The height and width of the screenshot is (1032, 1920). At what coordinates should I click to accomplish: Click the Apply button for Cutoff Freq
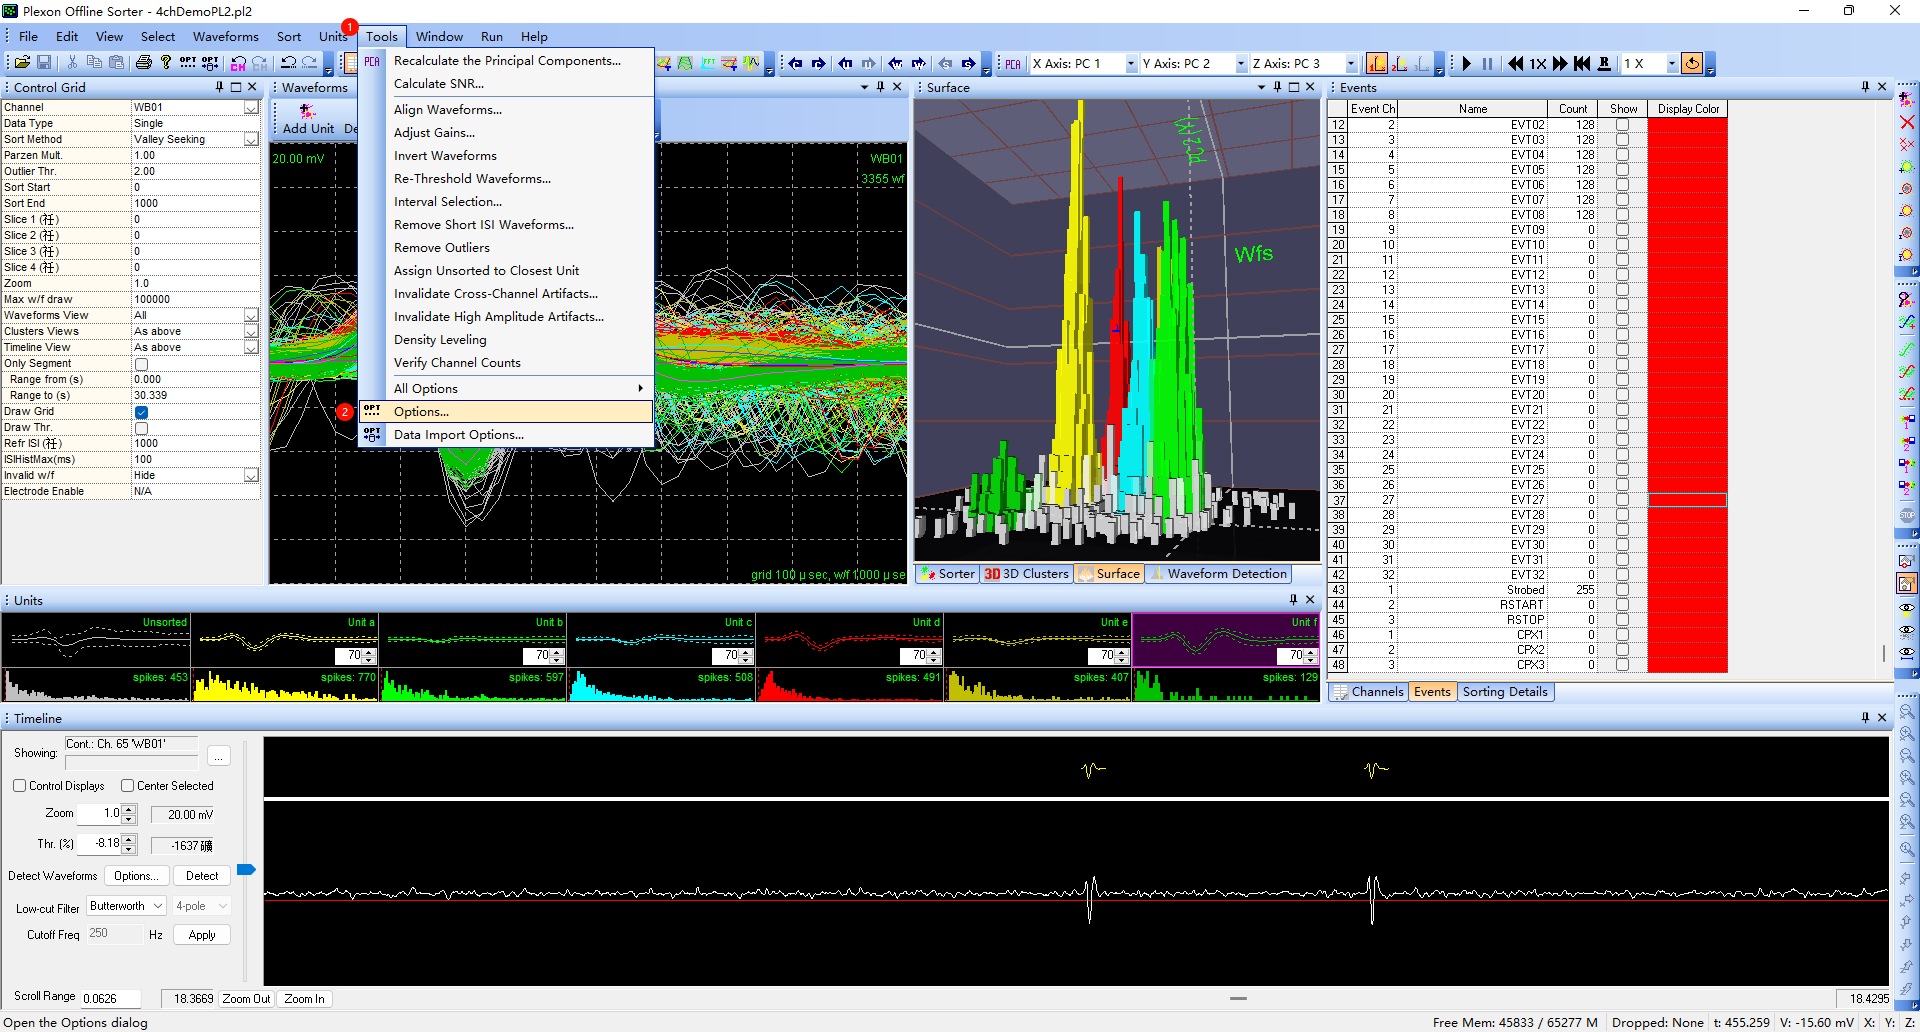[x=202, y=935]
